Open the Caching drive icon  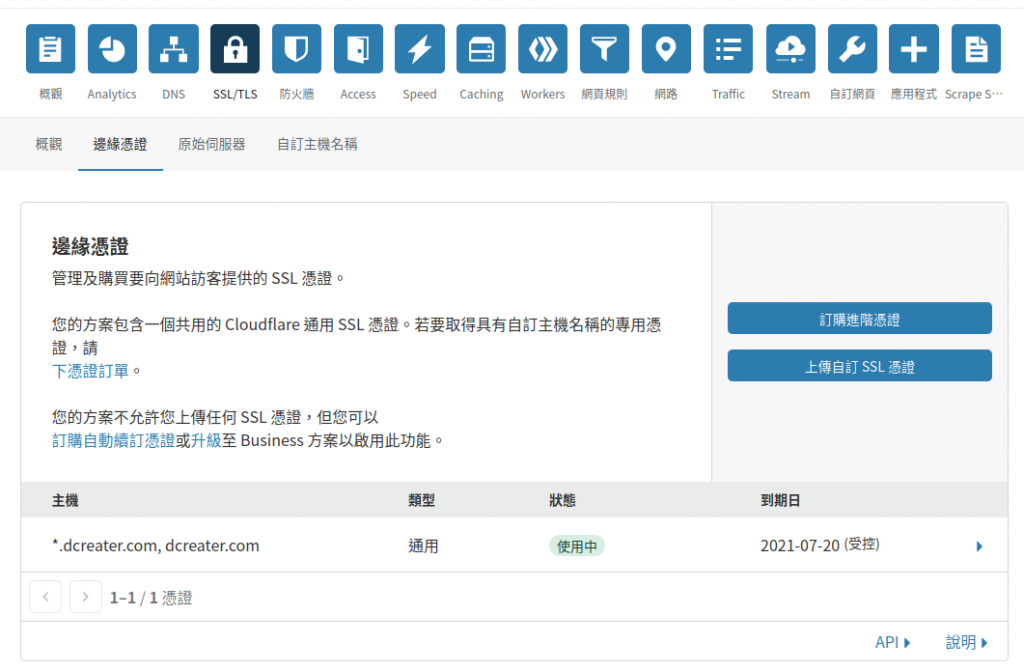pyautogui.click(x=481, y=49)
